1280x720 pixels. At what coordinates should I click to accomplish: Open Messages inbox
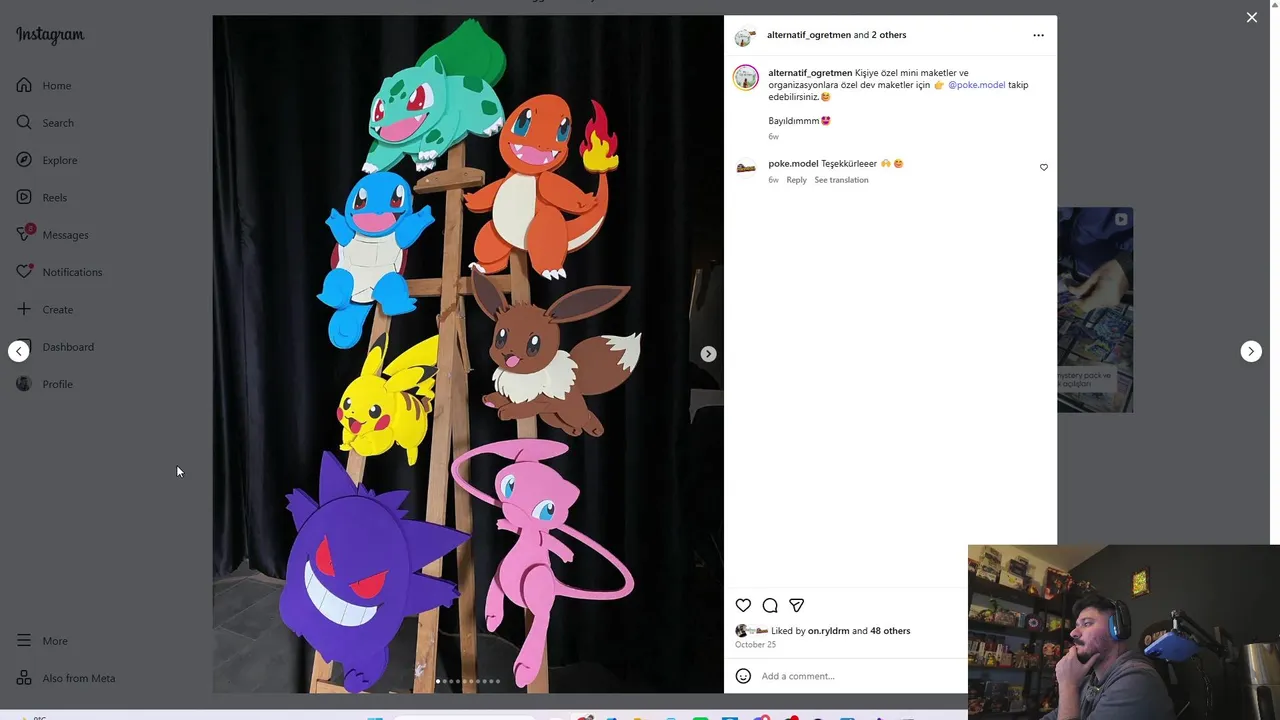(x=52, y=234)
